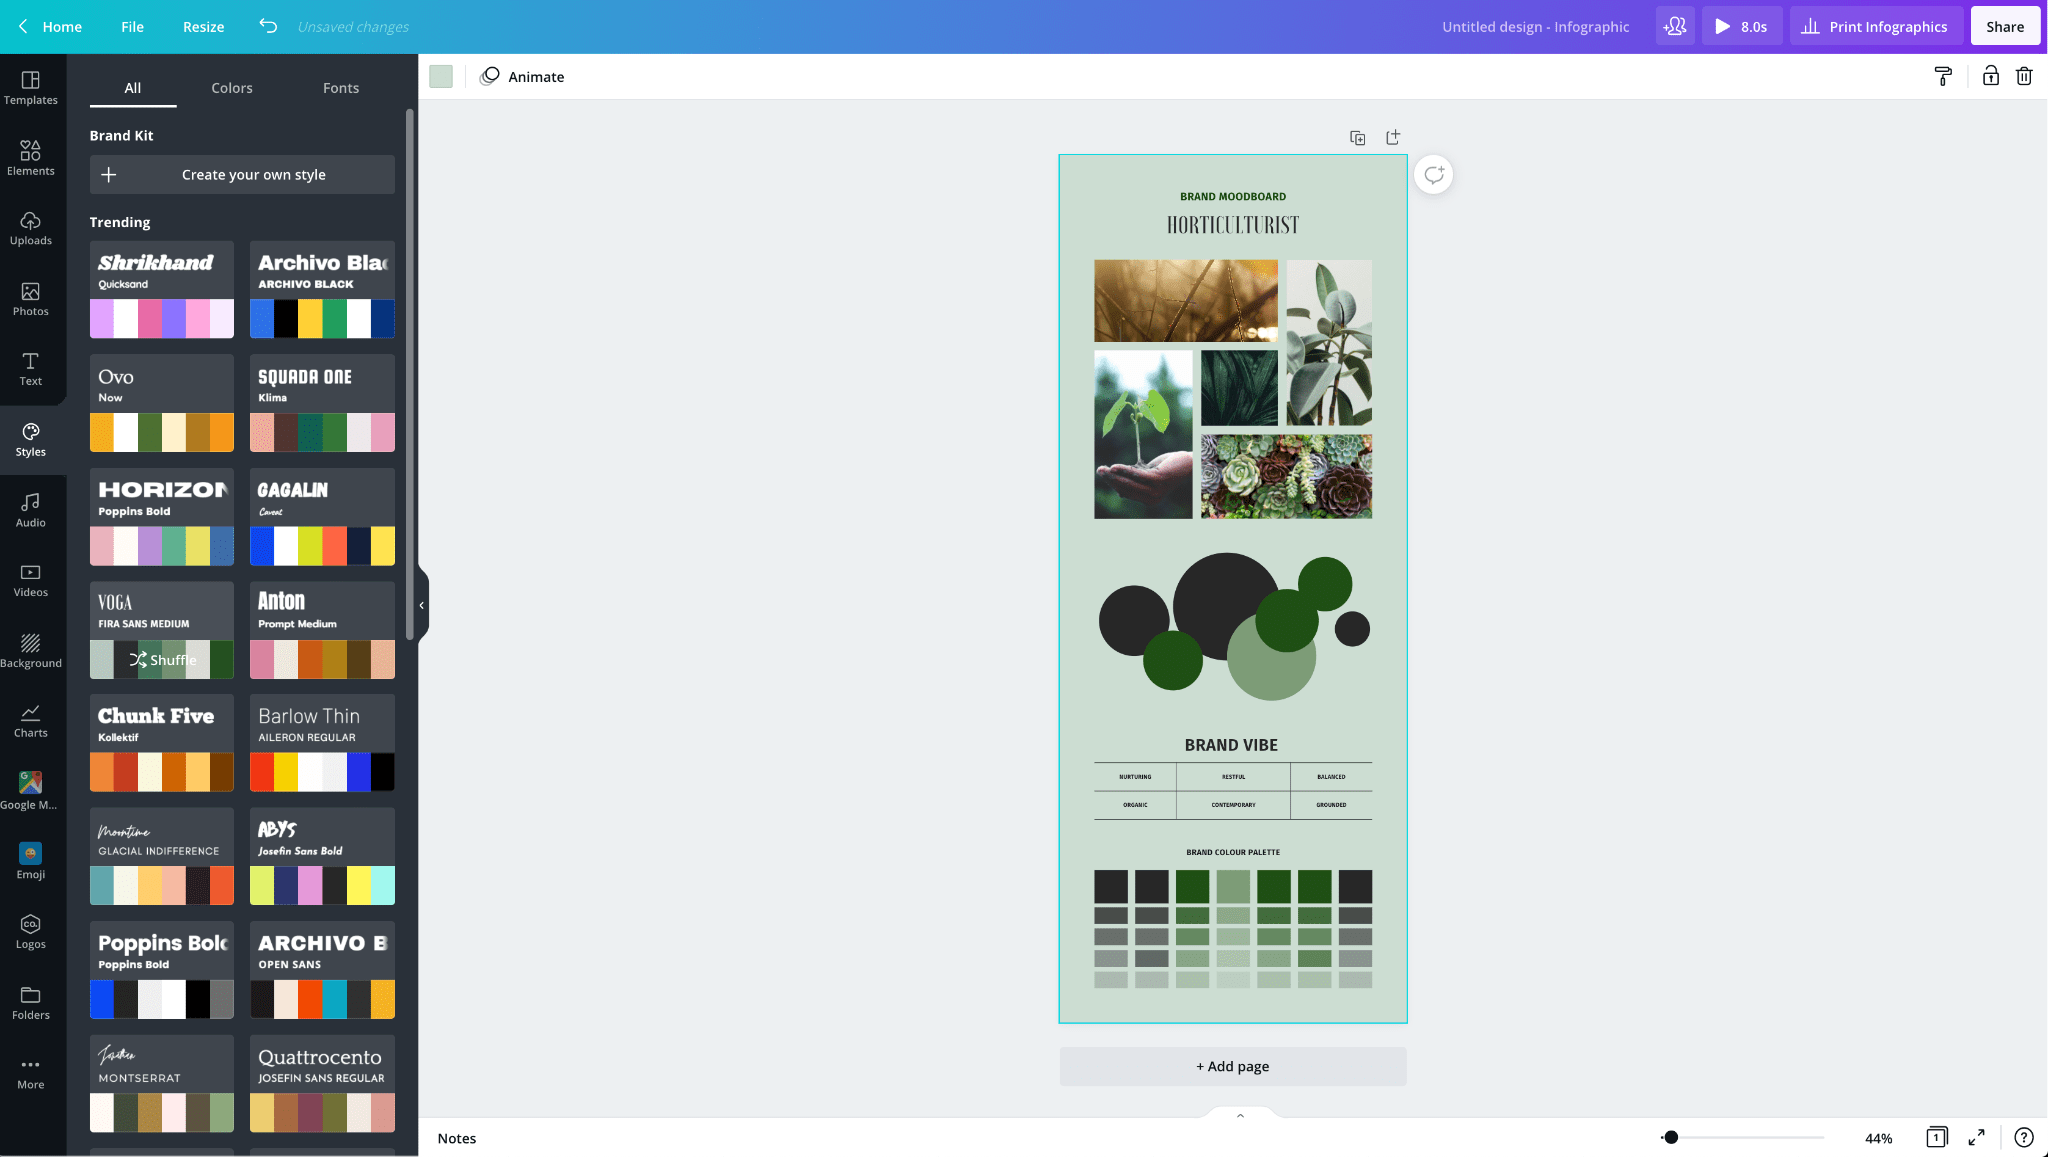Click the Add page button
2048x1157 pixels.
1232,1066
